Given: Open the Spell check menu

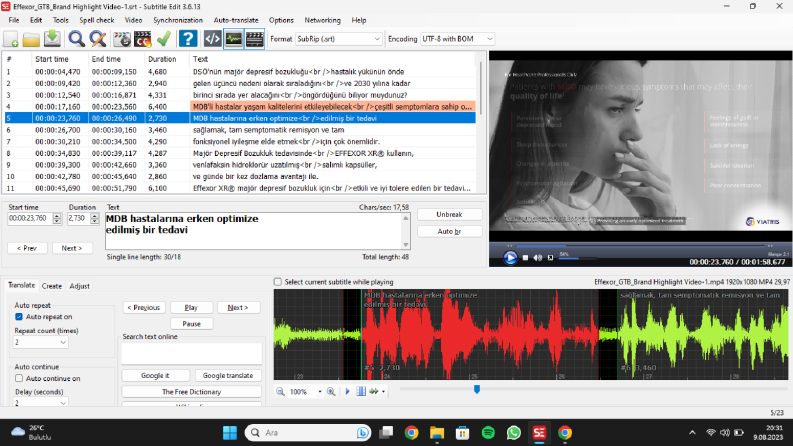Looking at the screenshot, I should [97, 20].
